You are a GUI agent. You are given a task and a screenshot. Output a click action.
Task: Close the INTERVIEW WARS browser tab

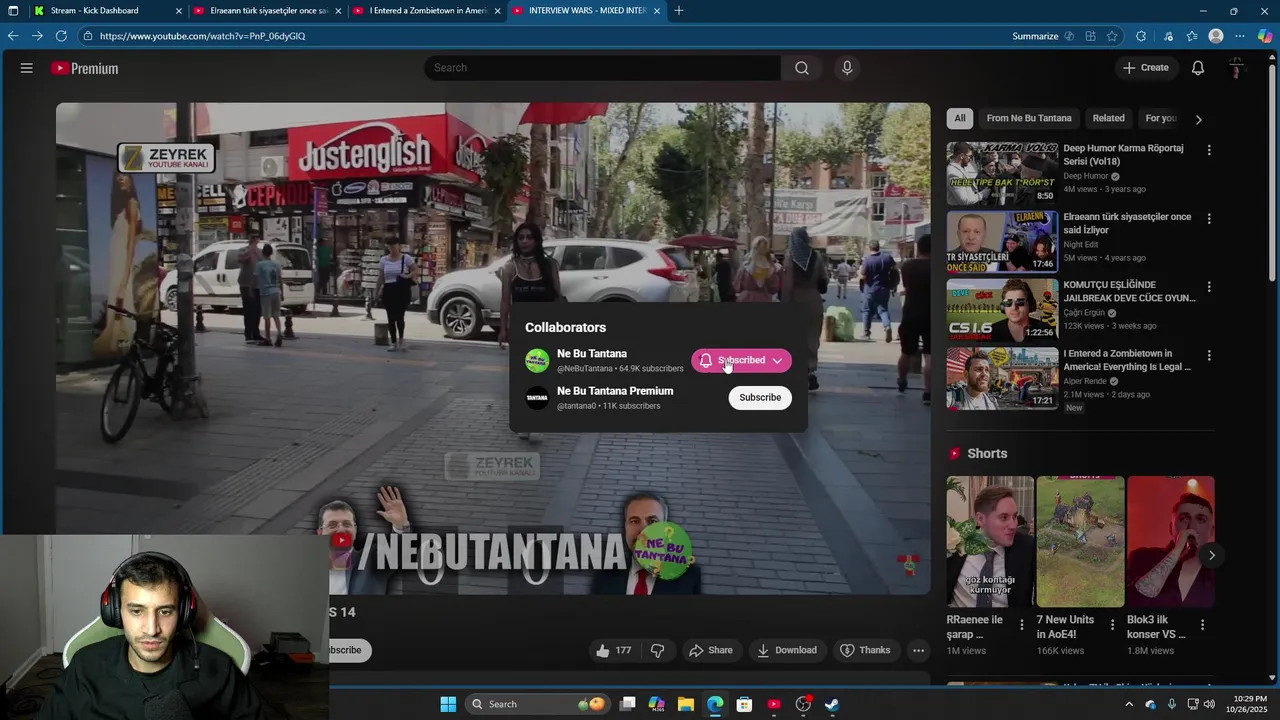657,11
